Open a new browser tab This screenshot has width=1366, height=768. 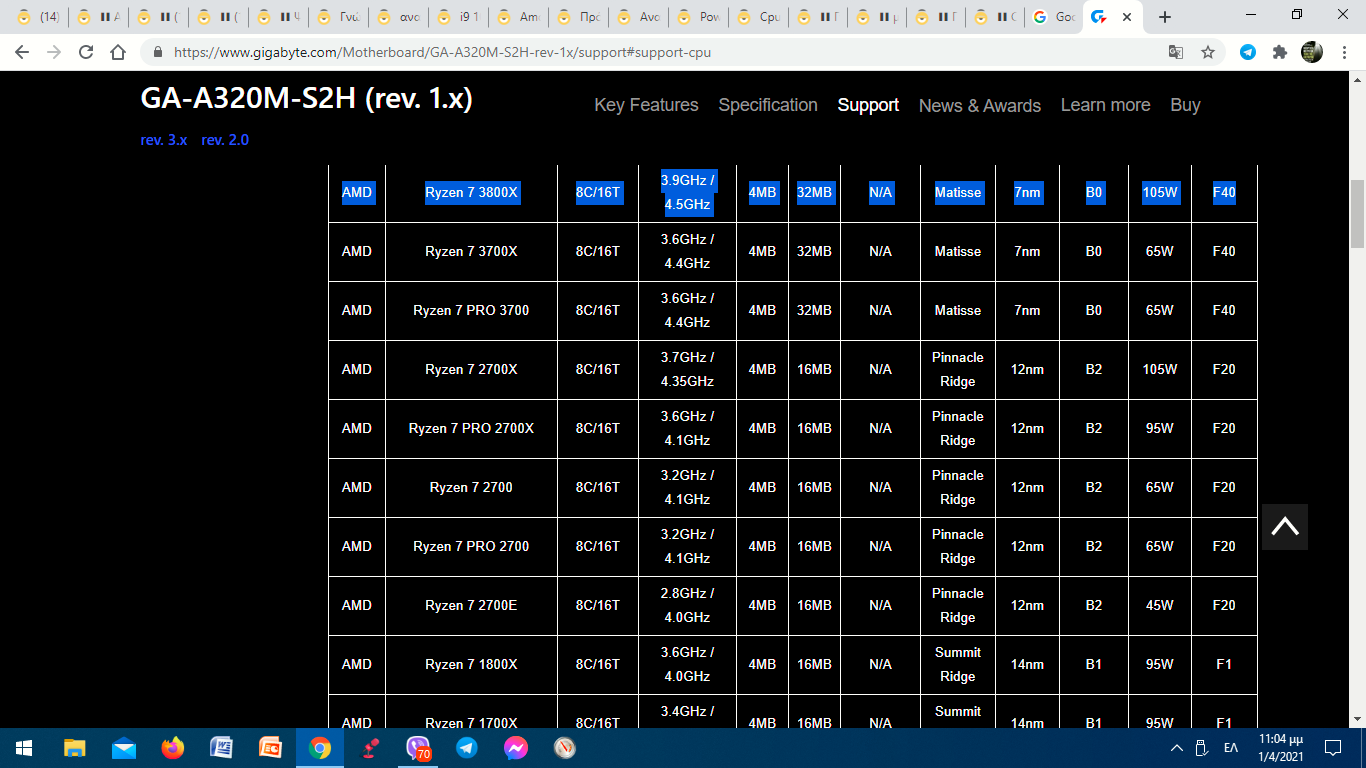1165,17
